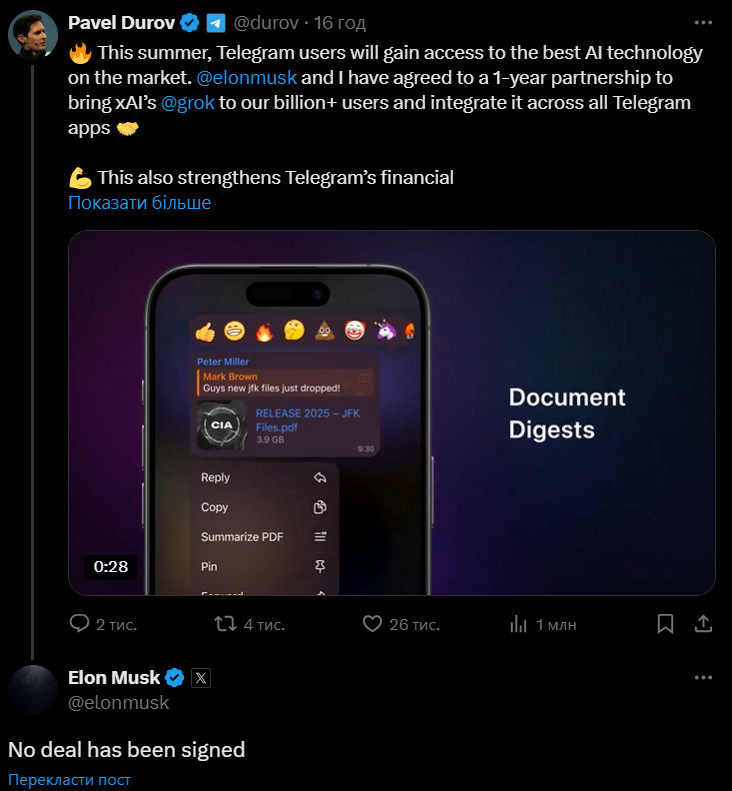Image resolution: width=732 pixels, height=791 pixels.
Task: Translate the reply via Перекласти пост
Action: tap(69, 779)
